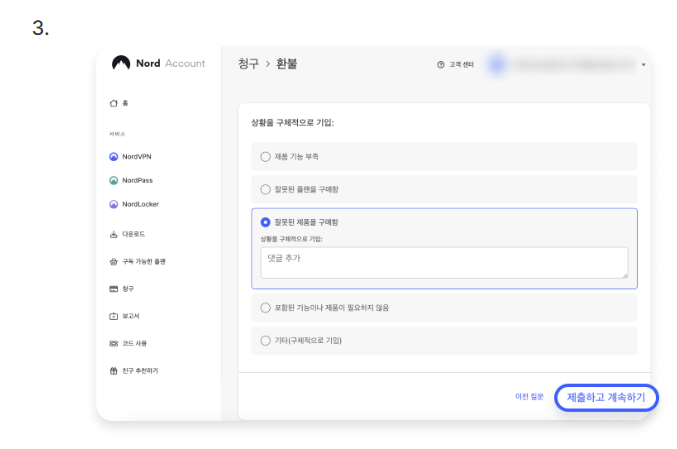Click the 제출하고 계속하기 submit button
This screenshot has width=677, height=449.
[606, 397]
